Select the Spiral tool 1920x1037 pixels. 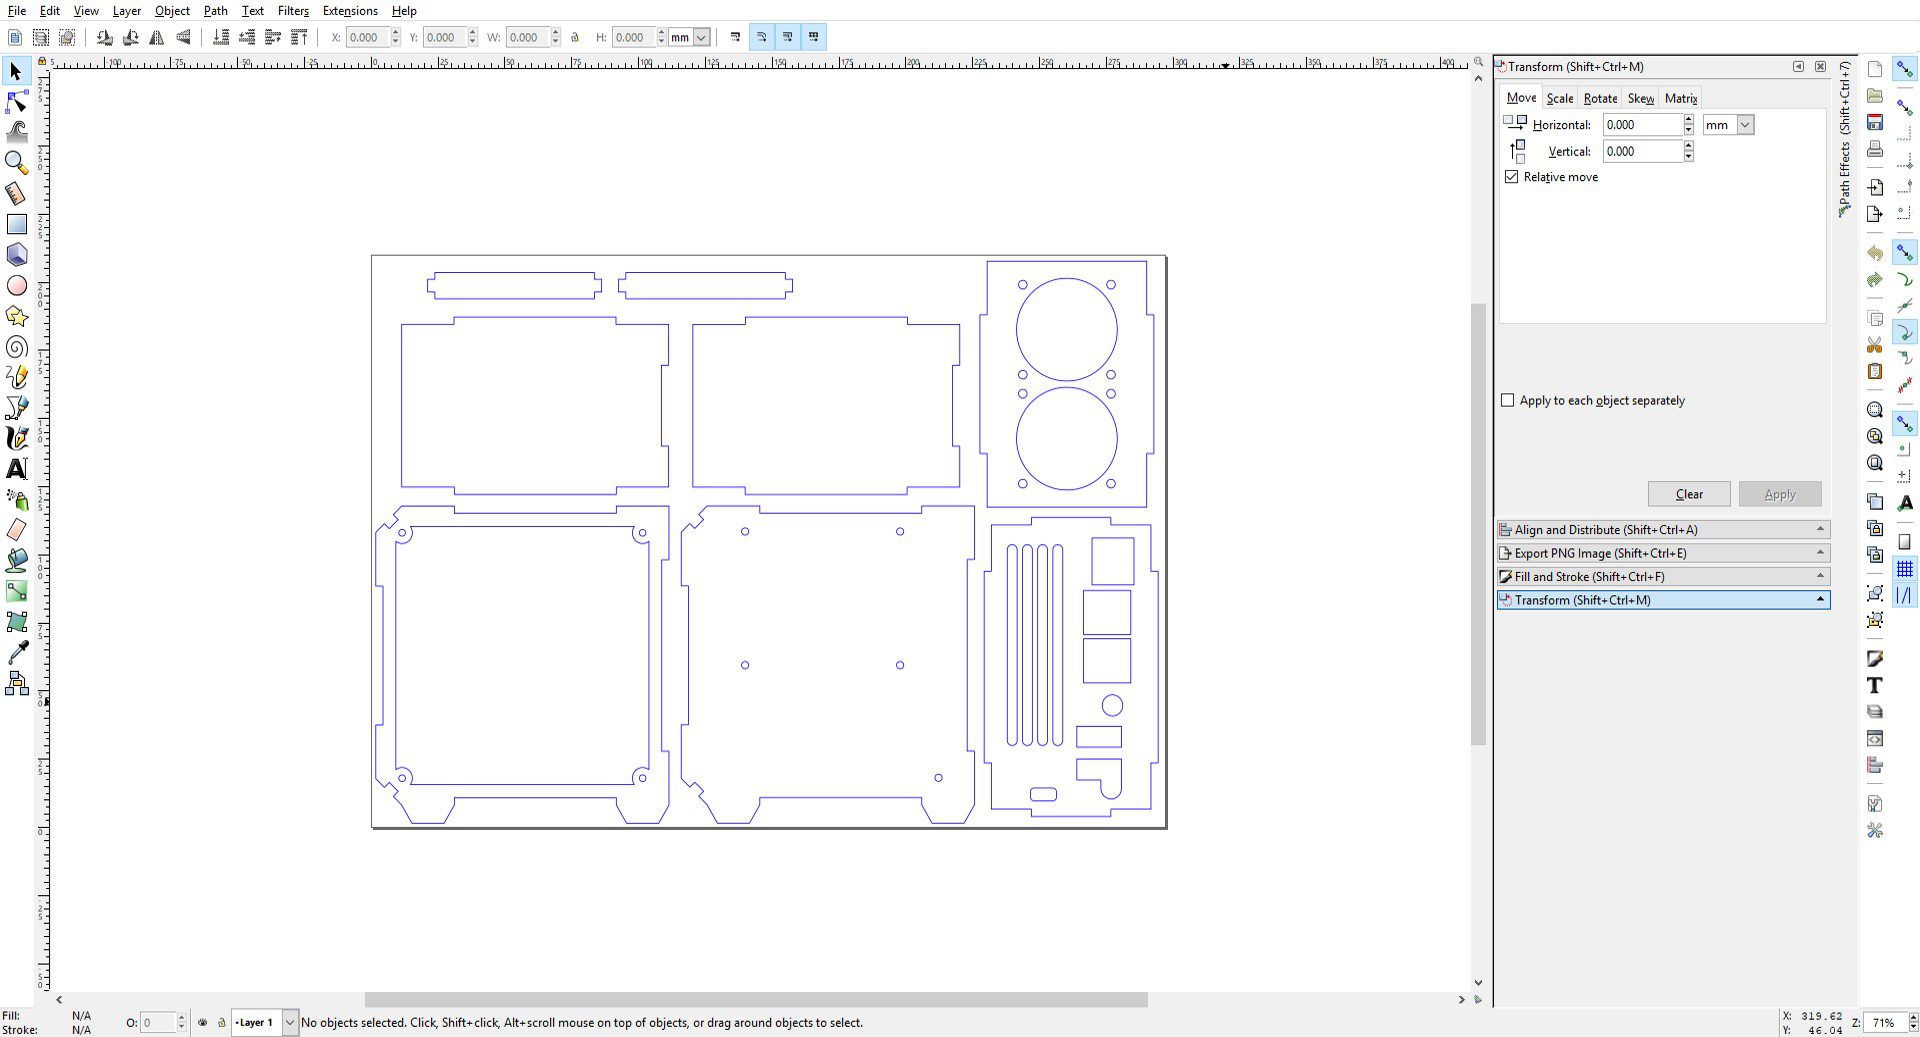pos(16,347)
